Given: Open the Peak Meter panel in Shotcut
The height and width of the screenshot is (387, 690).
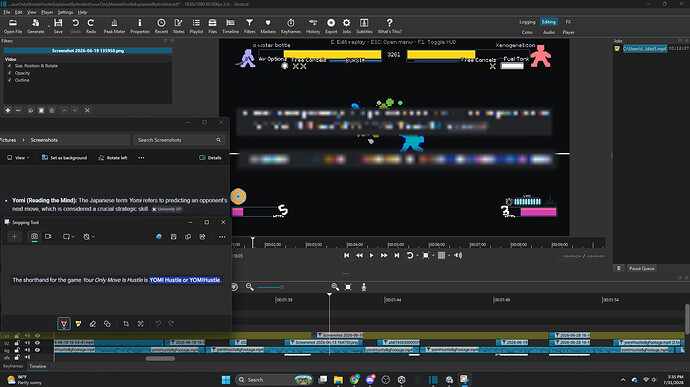Looking at the screenshot, I should point(114,26).
